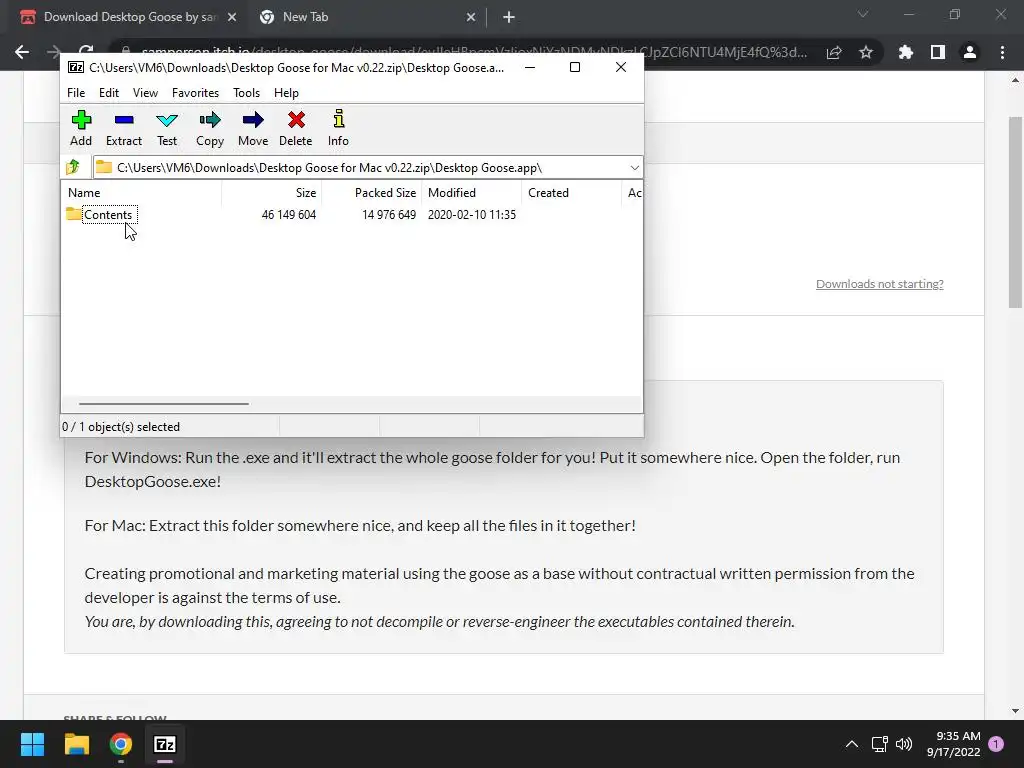This screenshot has width=1024, height=768.
Task: Click the Chrome back arrow
Action: [22, 52]
